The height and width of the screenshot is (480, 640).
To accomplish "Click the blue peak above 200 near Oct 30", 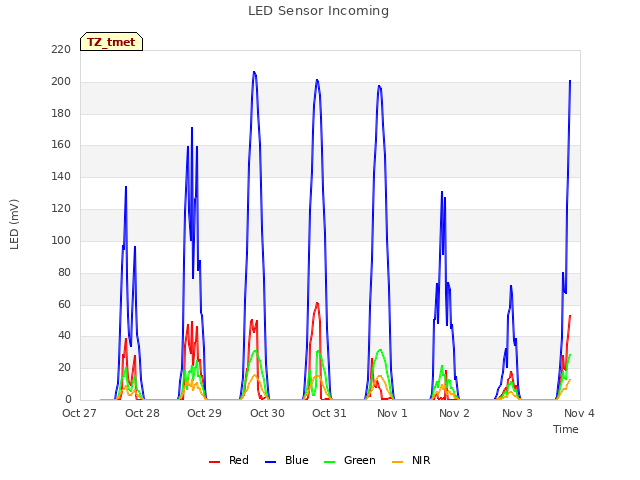I will pyautogui.click(x=254, y=72).
